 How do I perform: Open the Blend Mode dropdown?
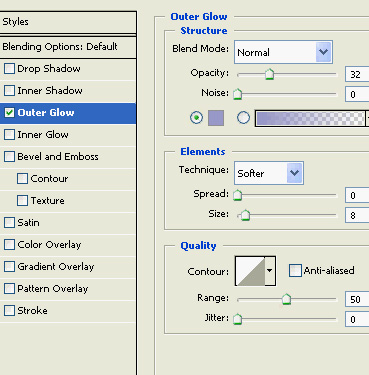(x=283, y=52)
